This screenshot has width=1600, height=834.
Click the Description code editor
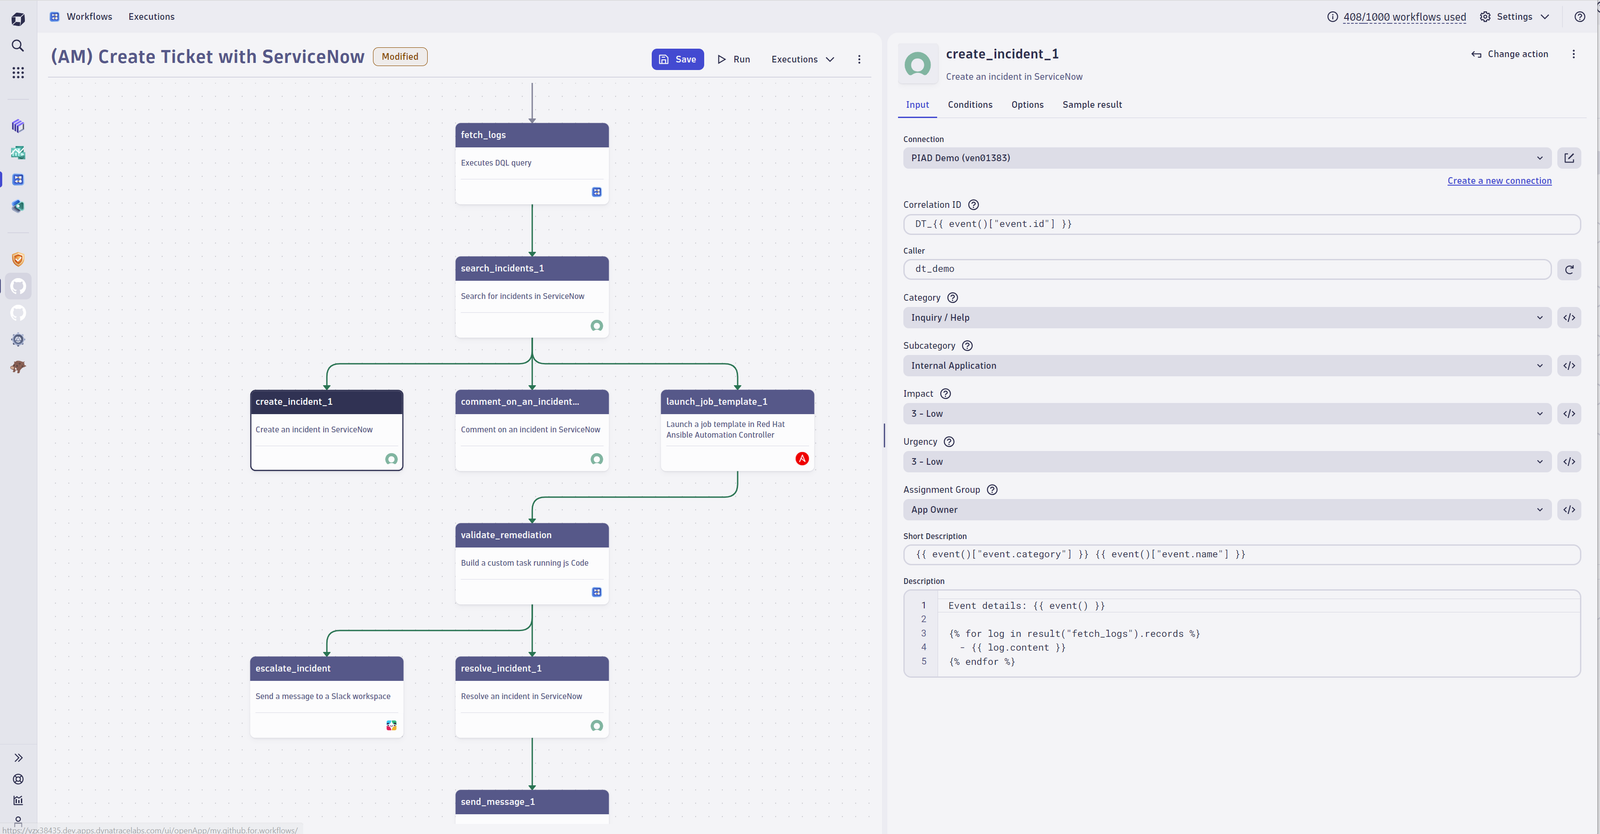[x=1241, y=634]
